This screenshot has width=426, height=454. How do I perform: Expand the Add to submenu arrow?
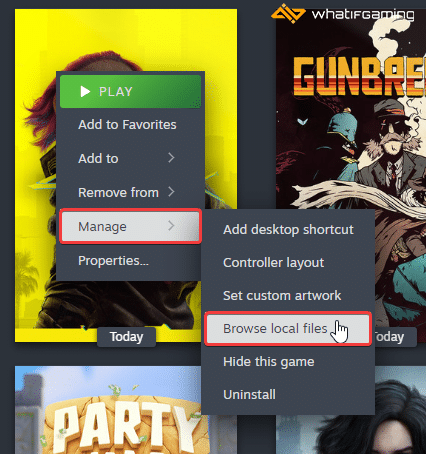pos(171,158)
